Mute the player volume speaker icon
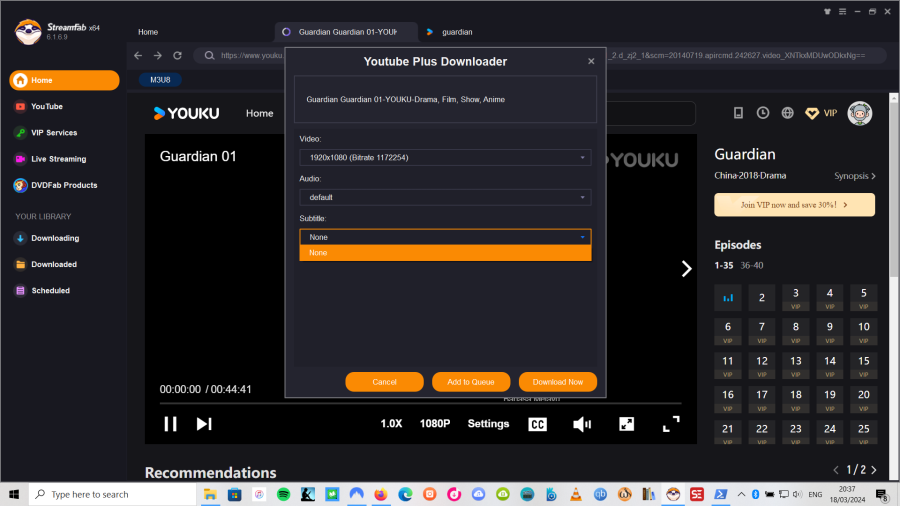The image size is (900, 506). point(582,424)
